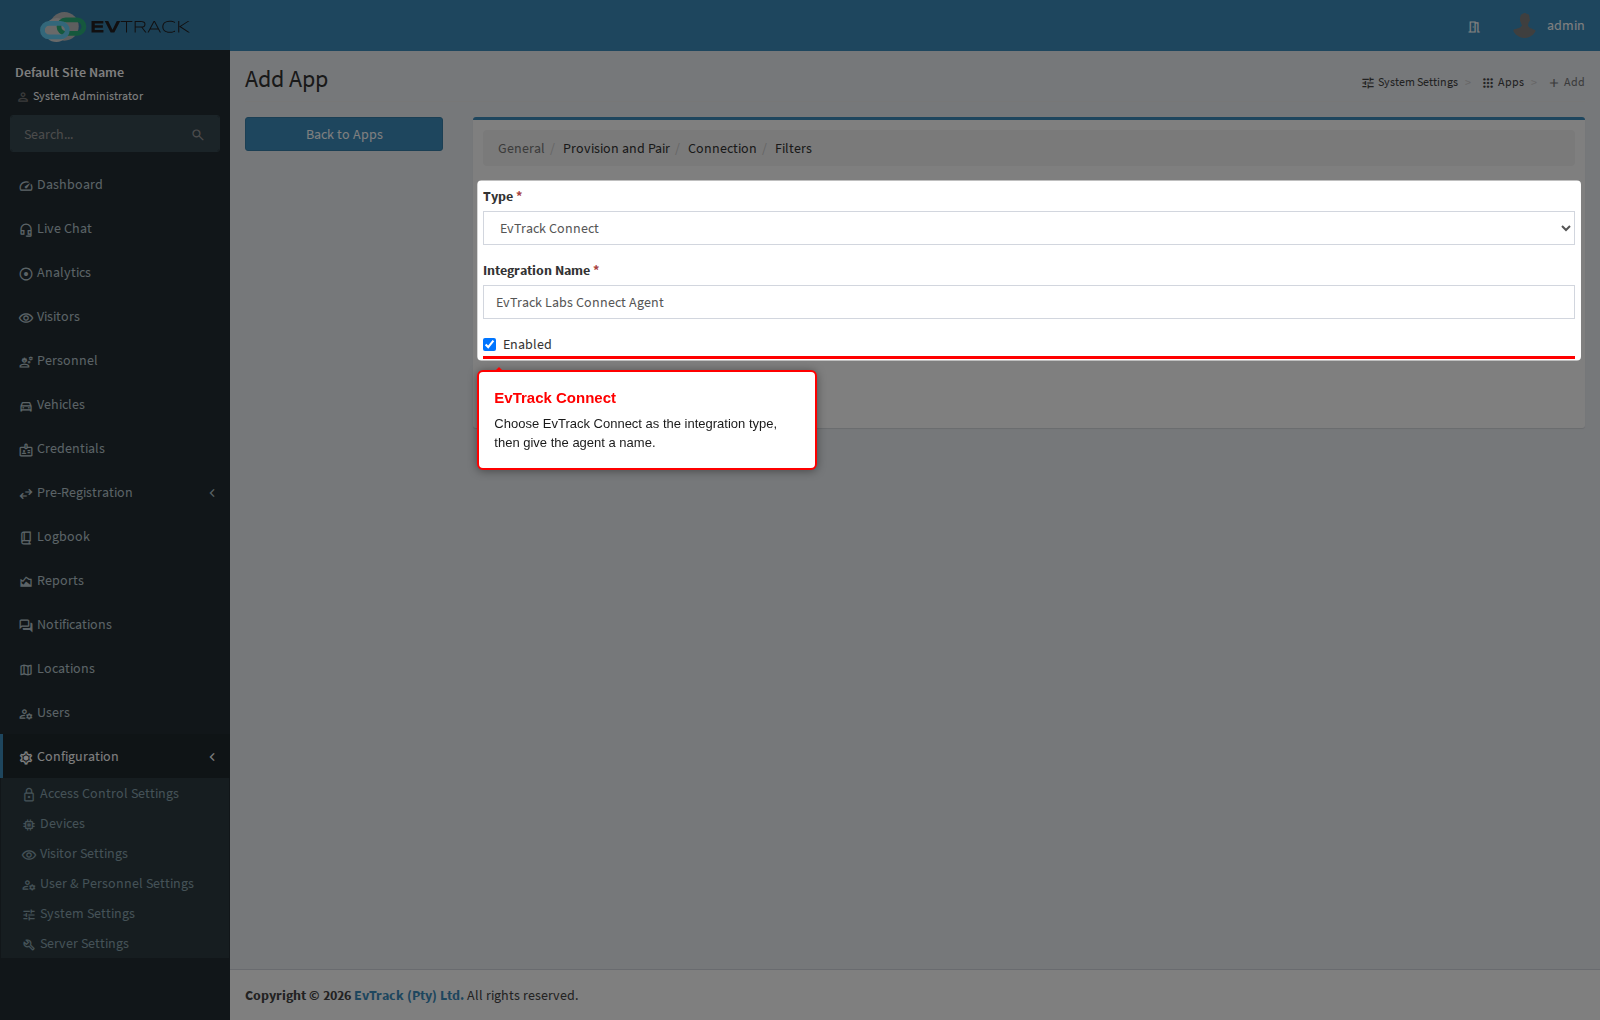Click the Analytics sidebar icon
The height and width of the screenshot is (1020, 1600).
pos(26,274)
